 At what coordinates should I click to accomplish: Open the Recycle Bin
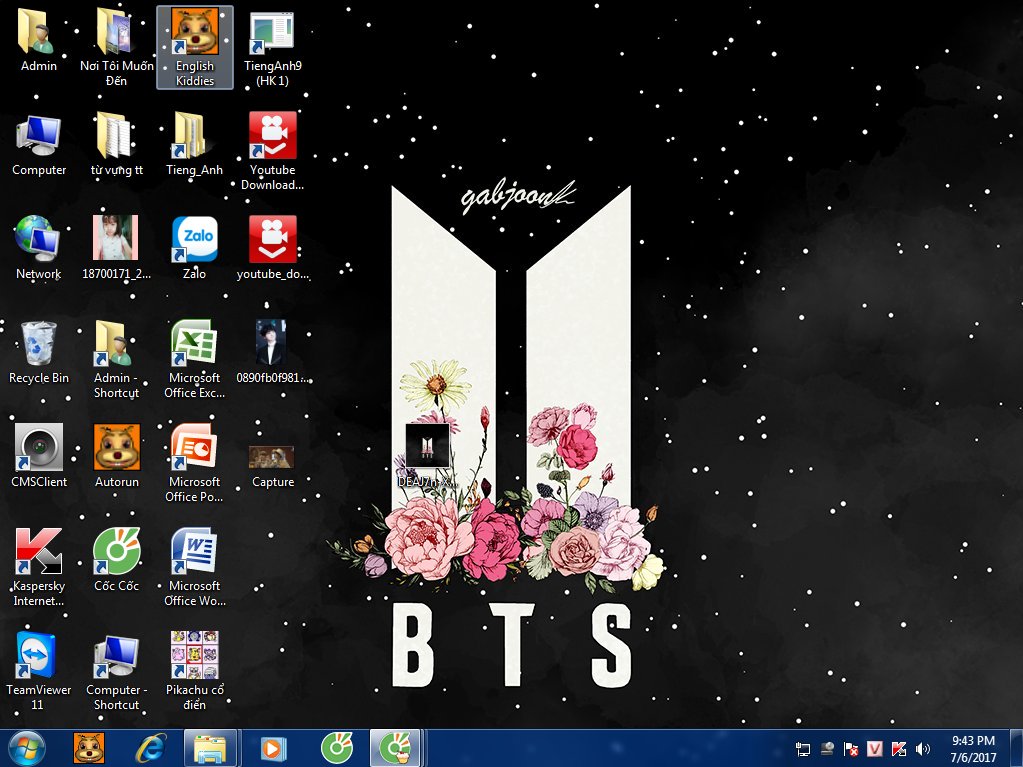point(38,352)
